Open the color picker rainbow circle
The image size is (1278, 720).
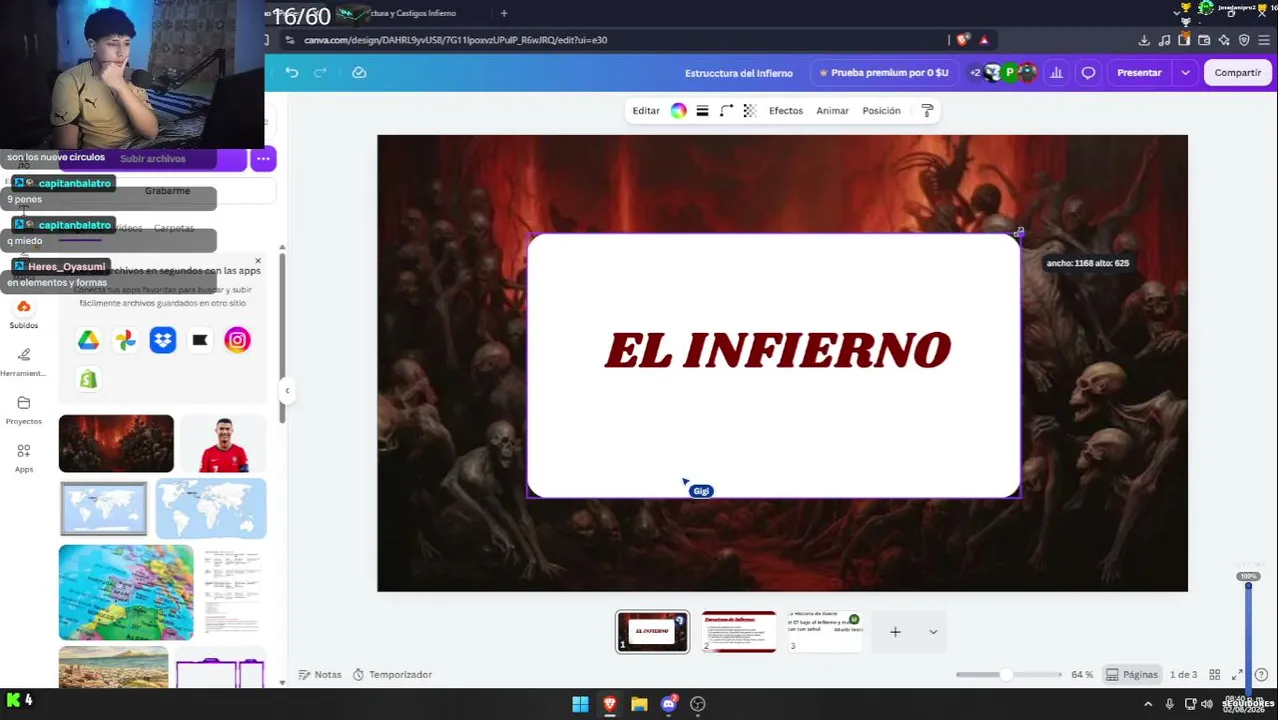[x=679, y=111]
